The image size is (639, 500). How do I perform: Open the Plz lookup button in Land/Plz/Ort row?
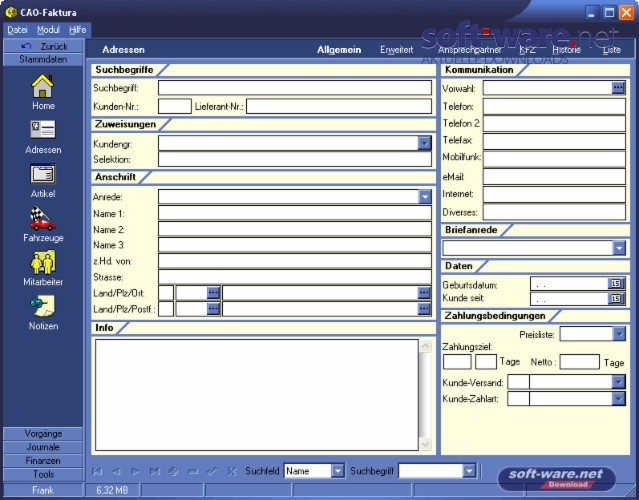tap(213, 293)
